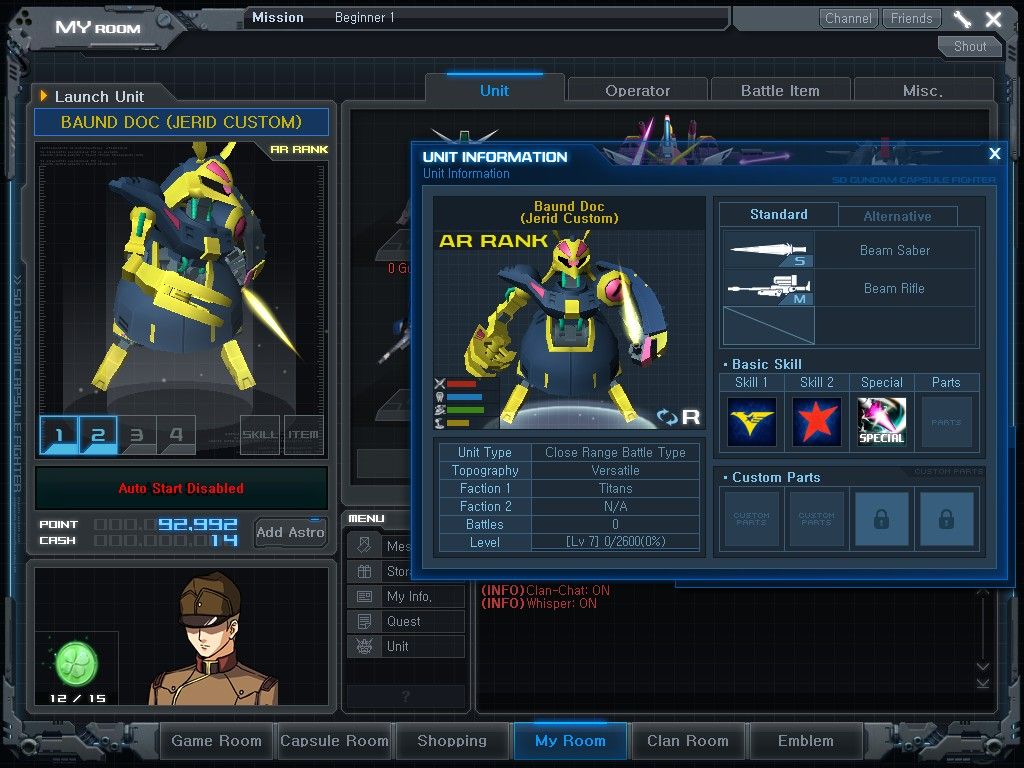This screenshot has height=768, width=1024.
Task: Click the Quest menu icon
Action: click(364, 621)
